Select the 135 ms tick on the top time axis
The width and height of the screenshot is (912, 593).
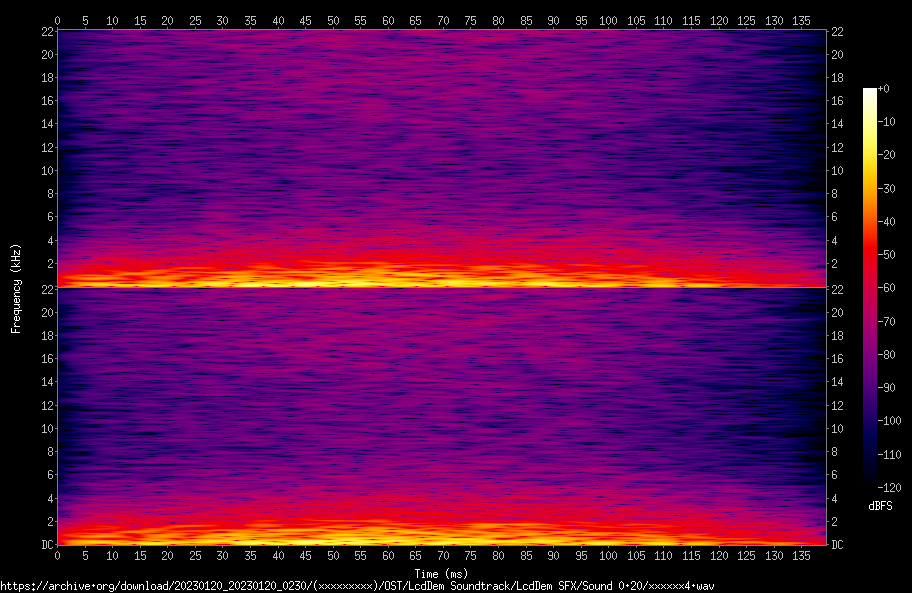click(799, 20)
